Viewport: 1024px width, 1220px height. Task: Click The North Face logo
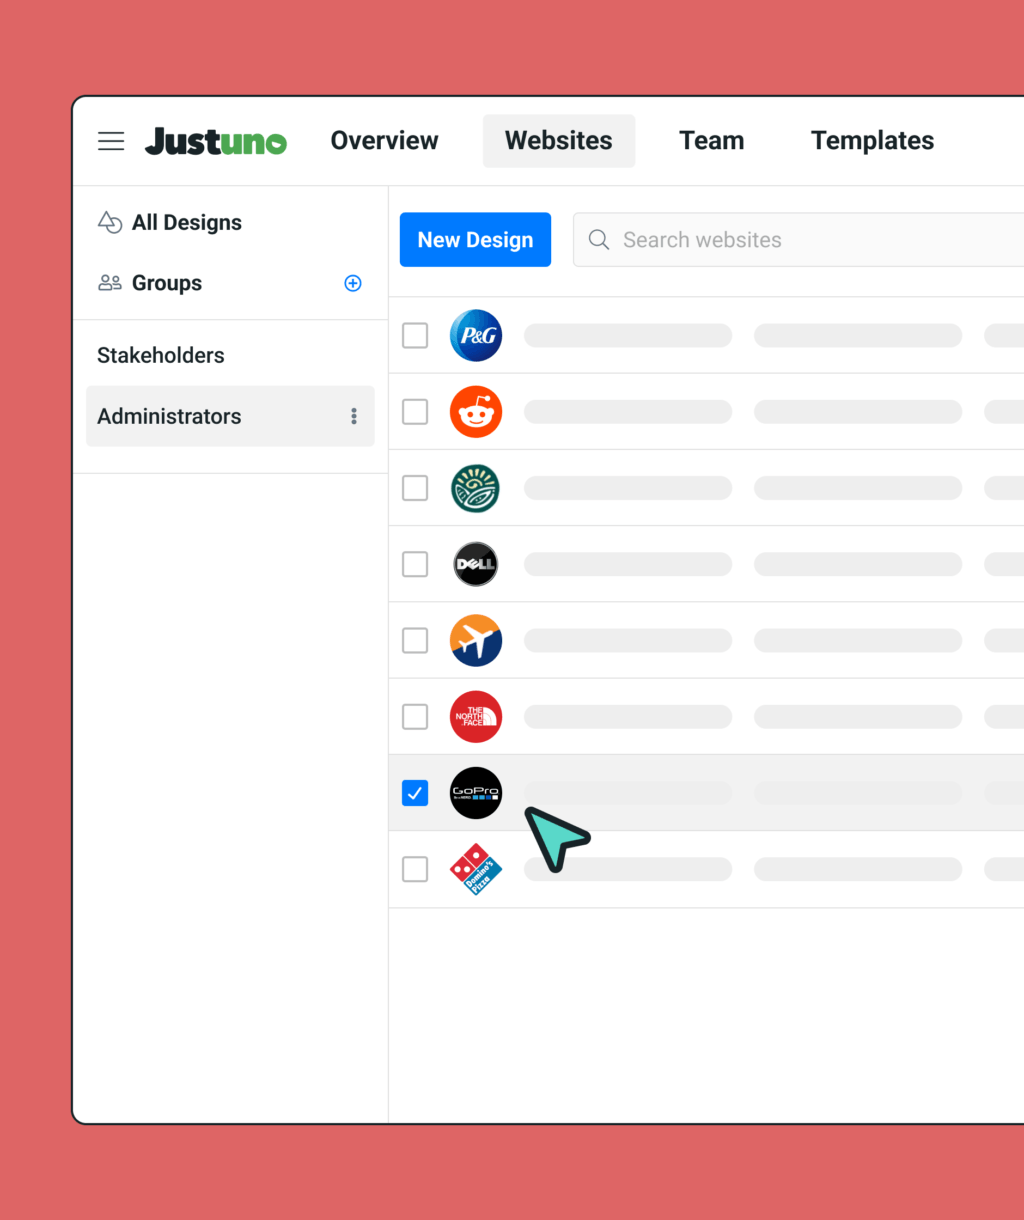[476, 717]
